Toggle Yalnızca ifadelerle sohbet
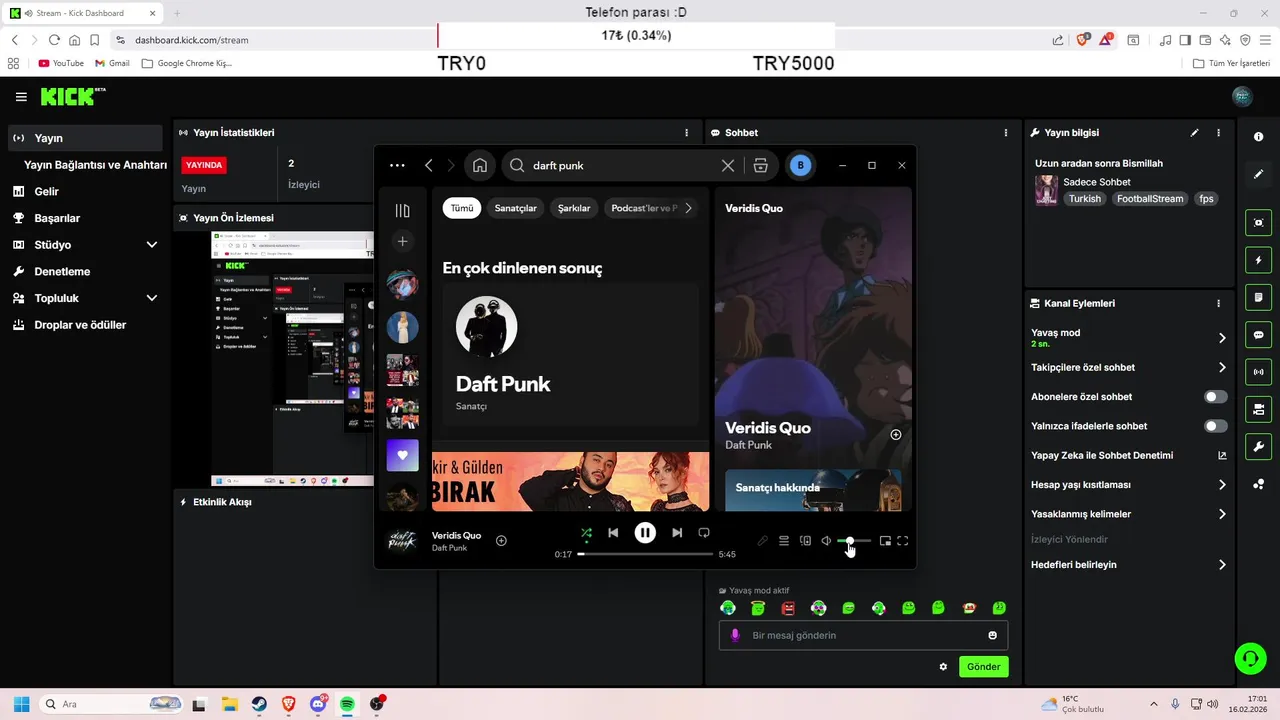Screen dimensions: 1280x720 pyautogui.click(x=1215, y=426)
